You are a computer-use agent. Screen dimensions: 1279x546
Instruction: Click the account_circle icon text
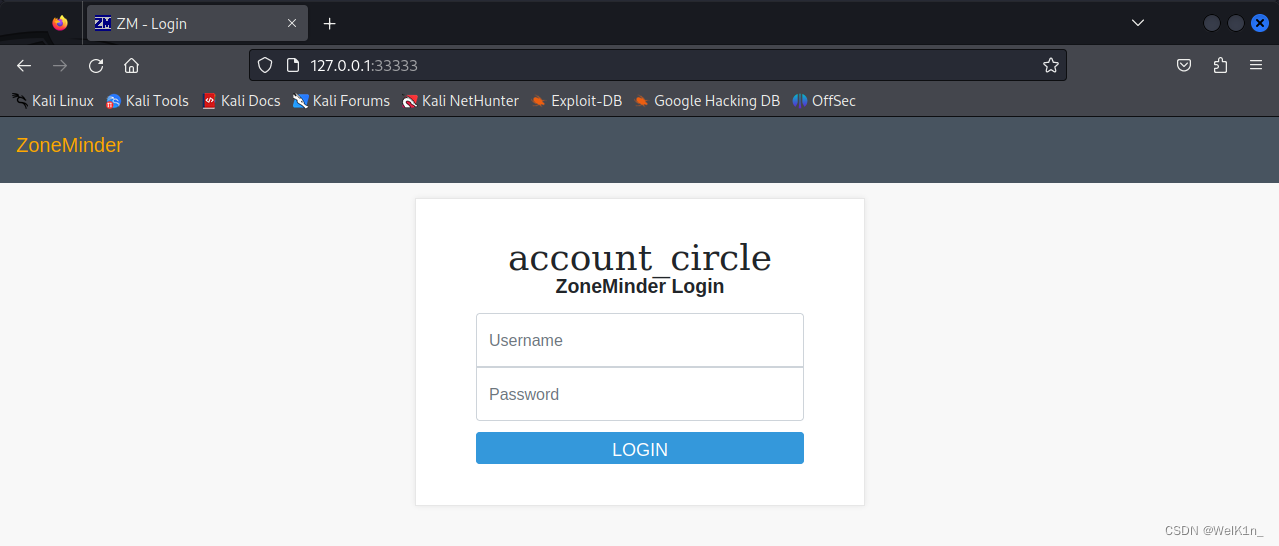point(640,258)
